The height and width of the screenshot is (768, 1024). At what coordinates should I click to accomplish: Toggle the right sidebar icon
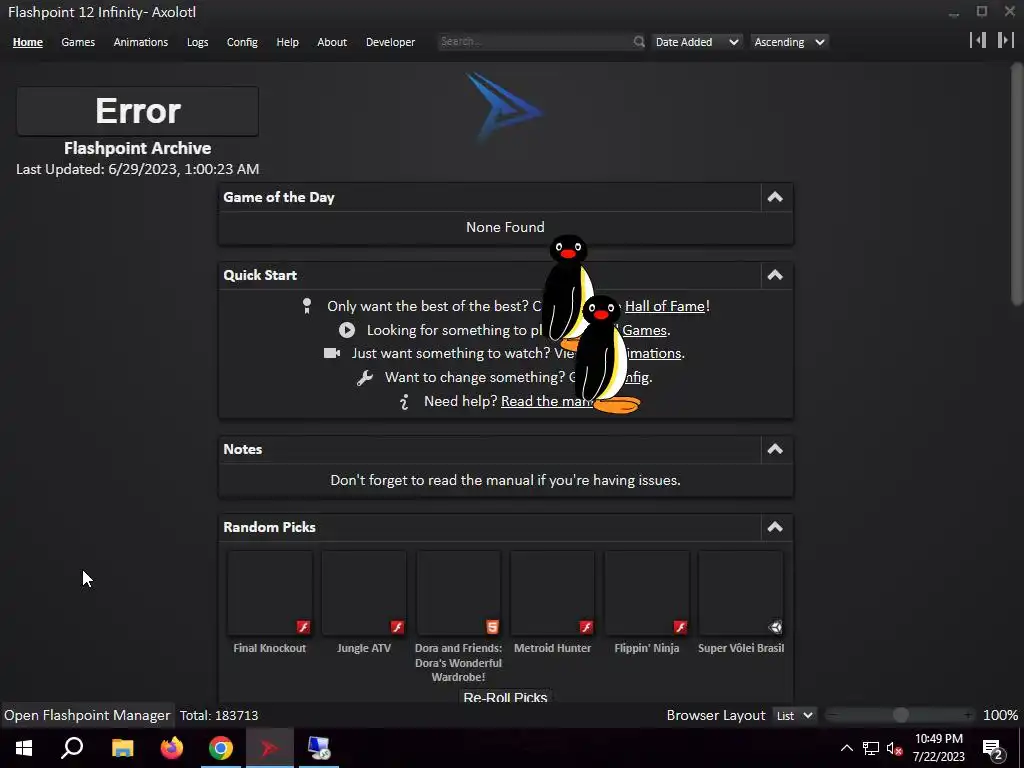coord(1006,40)
